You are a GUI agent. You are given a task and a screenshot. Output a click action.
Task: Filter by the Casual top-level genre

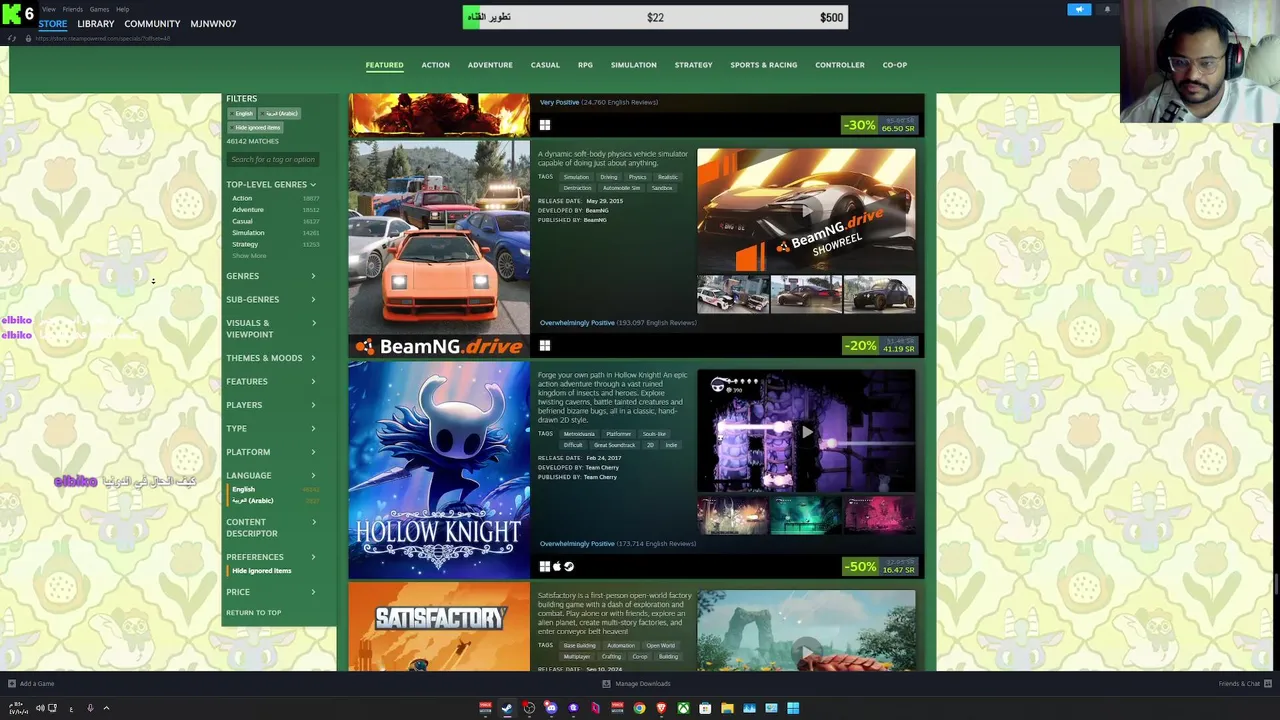(x=242, y=221)
